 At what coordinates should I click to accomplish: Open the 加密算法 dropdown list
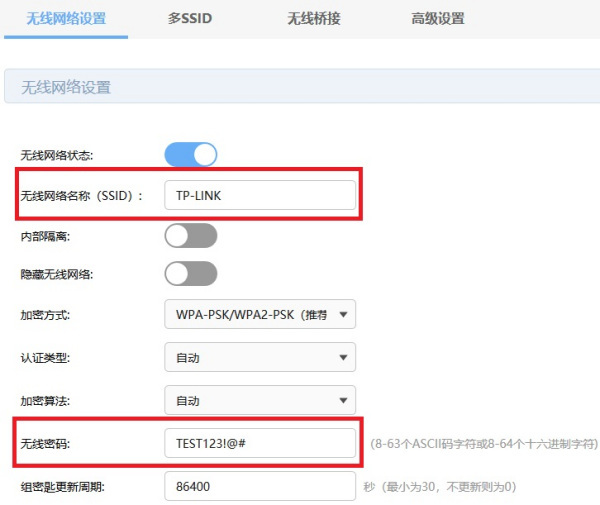[260, 400]
